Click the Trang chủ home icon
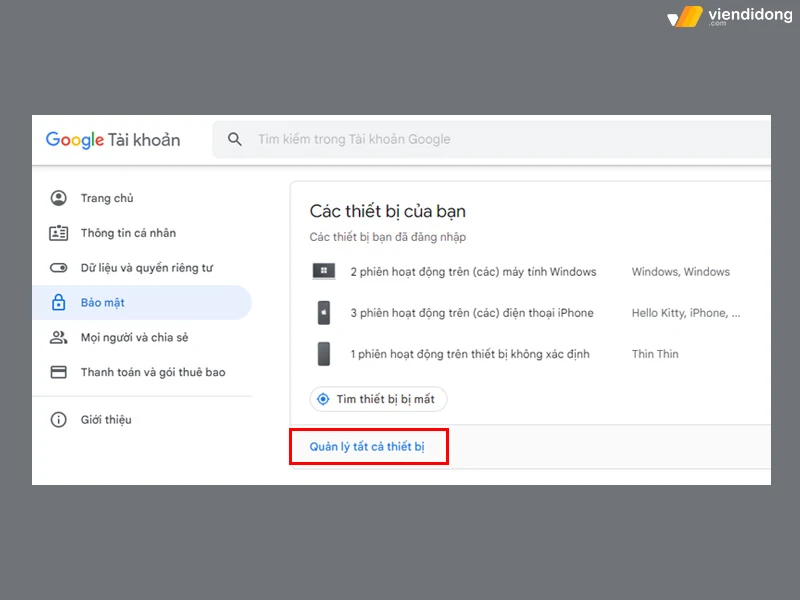Image resolution: width=800 pixels, height=600 pixels. click(x=60, y=197)
